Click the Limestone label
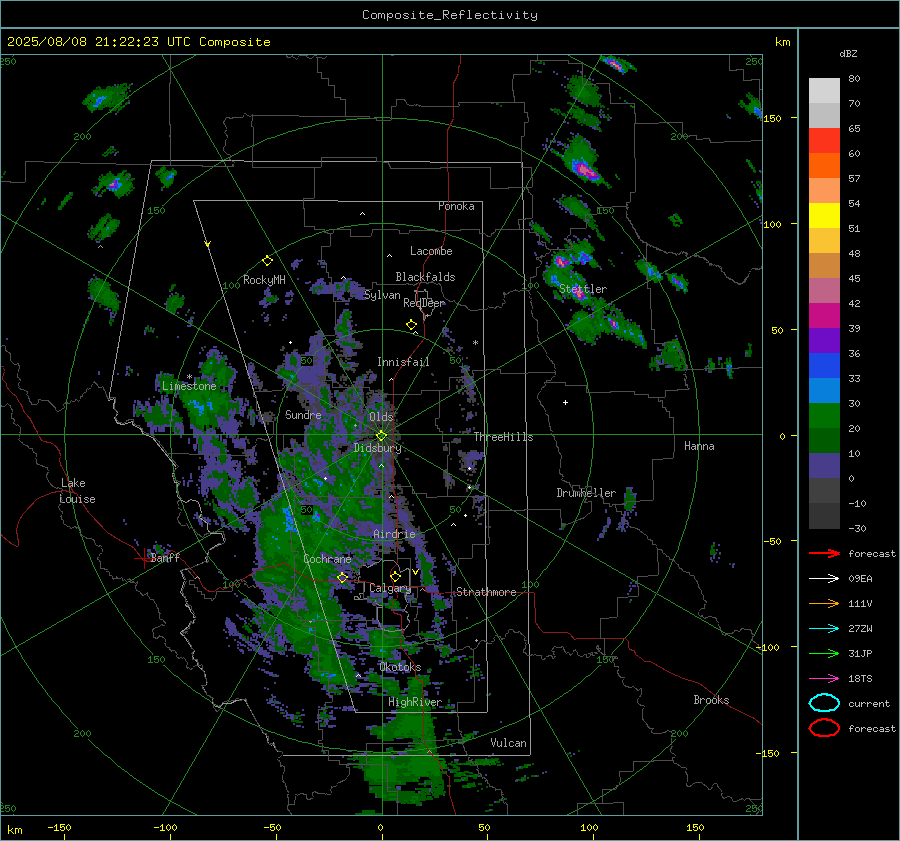The height and width of the screenshot is (841, 900). pos(189,386)
